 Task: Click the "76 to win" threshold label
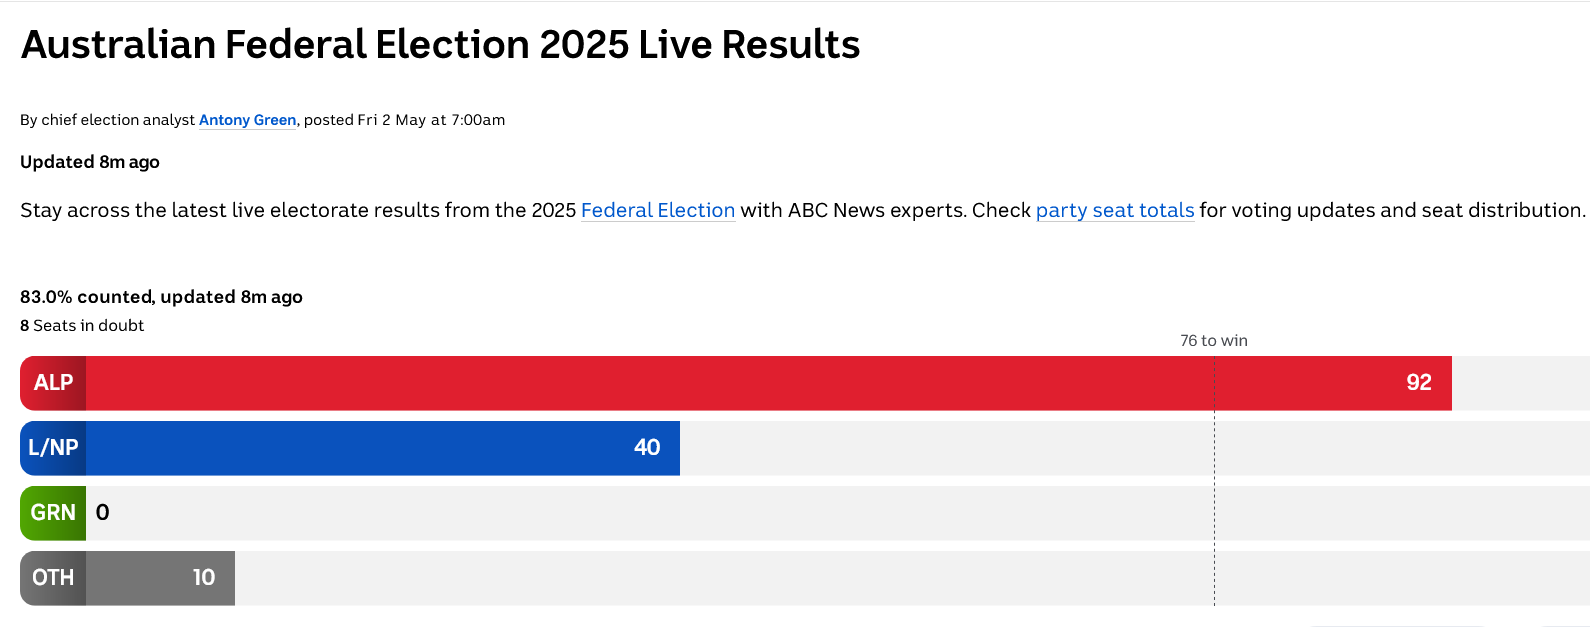[x=1213, y=341]
